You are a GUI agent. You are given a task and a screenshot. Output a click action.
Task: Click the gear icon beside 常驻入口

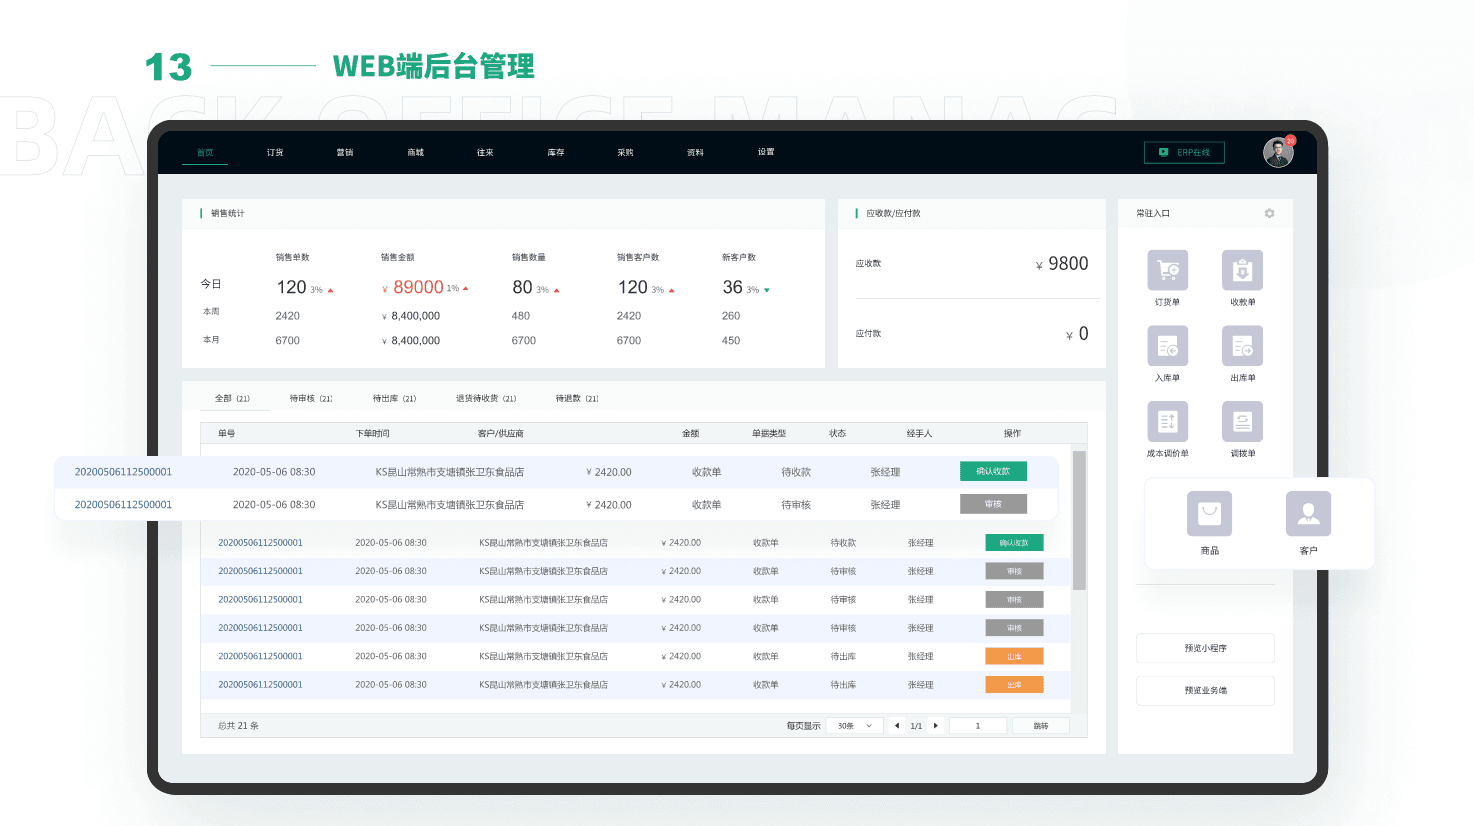pyautogui.click(x=1269, y=213)
